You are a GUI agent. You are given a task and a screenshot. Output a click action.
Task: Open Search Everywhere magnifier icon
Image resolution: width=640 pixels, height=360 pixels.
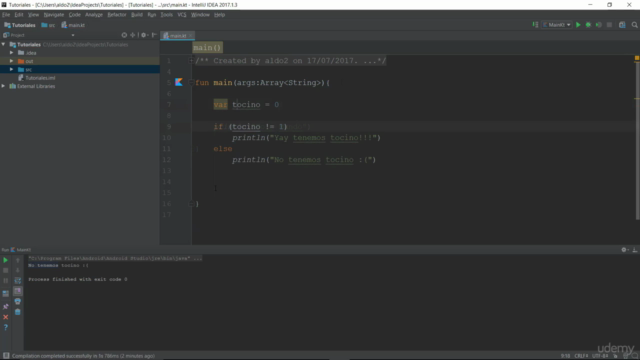(x=634, y=25)
